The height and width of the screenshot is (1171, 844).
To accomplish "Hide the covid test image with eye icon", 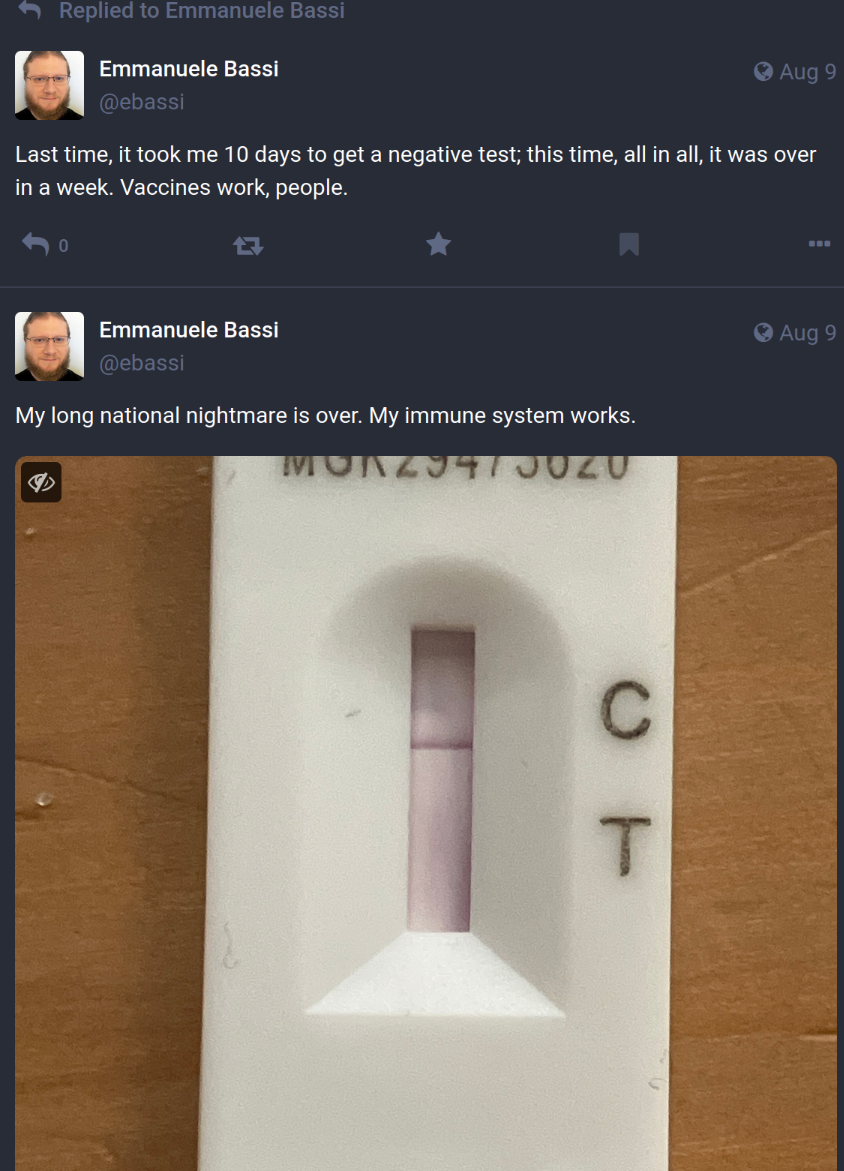I will 41,482.
